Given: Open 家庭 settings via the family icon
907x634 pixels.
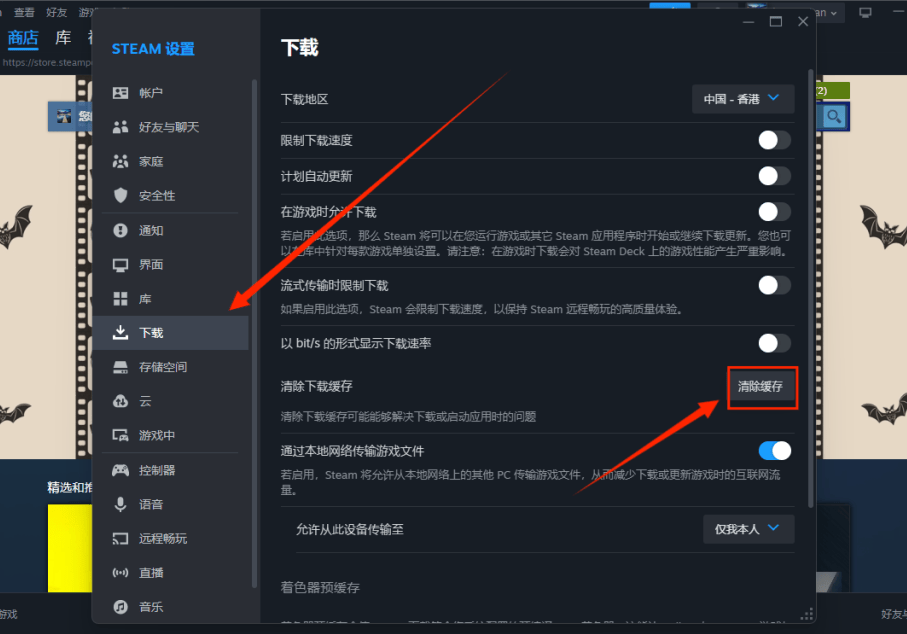Looking at the screenshot, I should click(x=120, y=161).
